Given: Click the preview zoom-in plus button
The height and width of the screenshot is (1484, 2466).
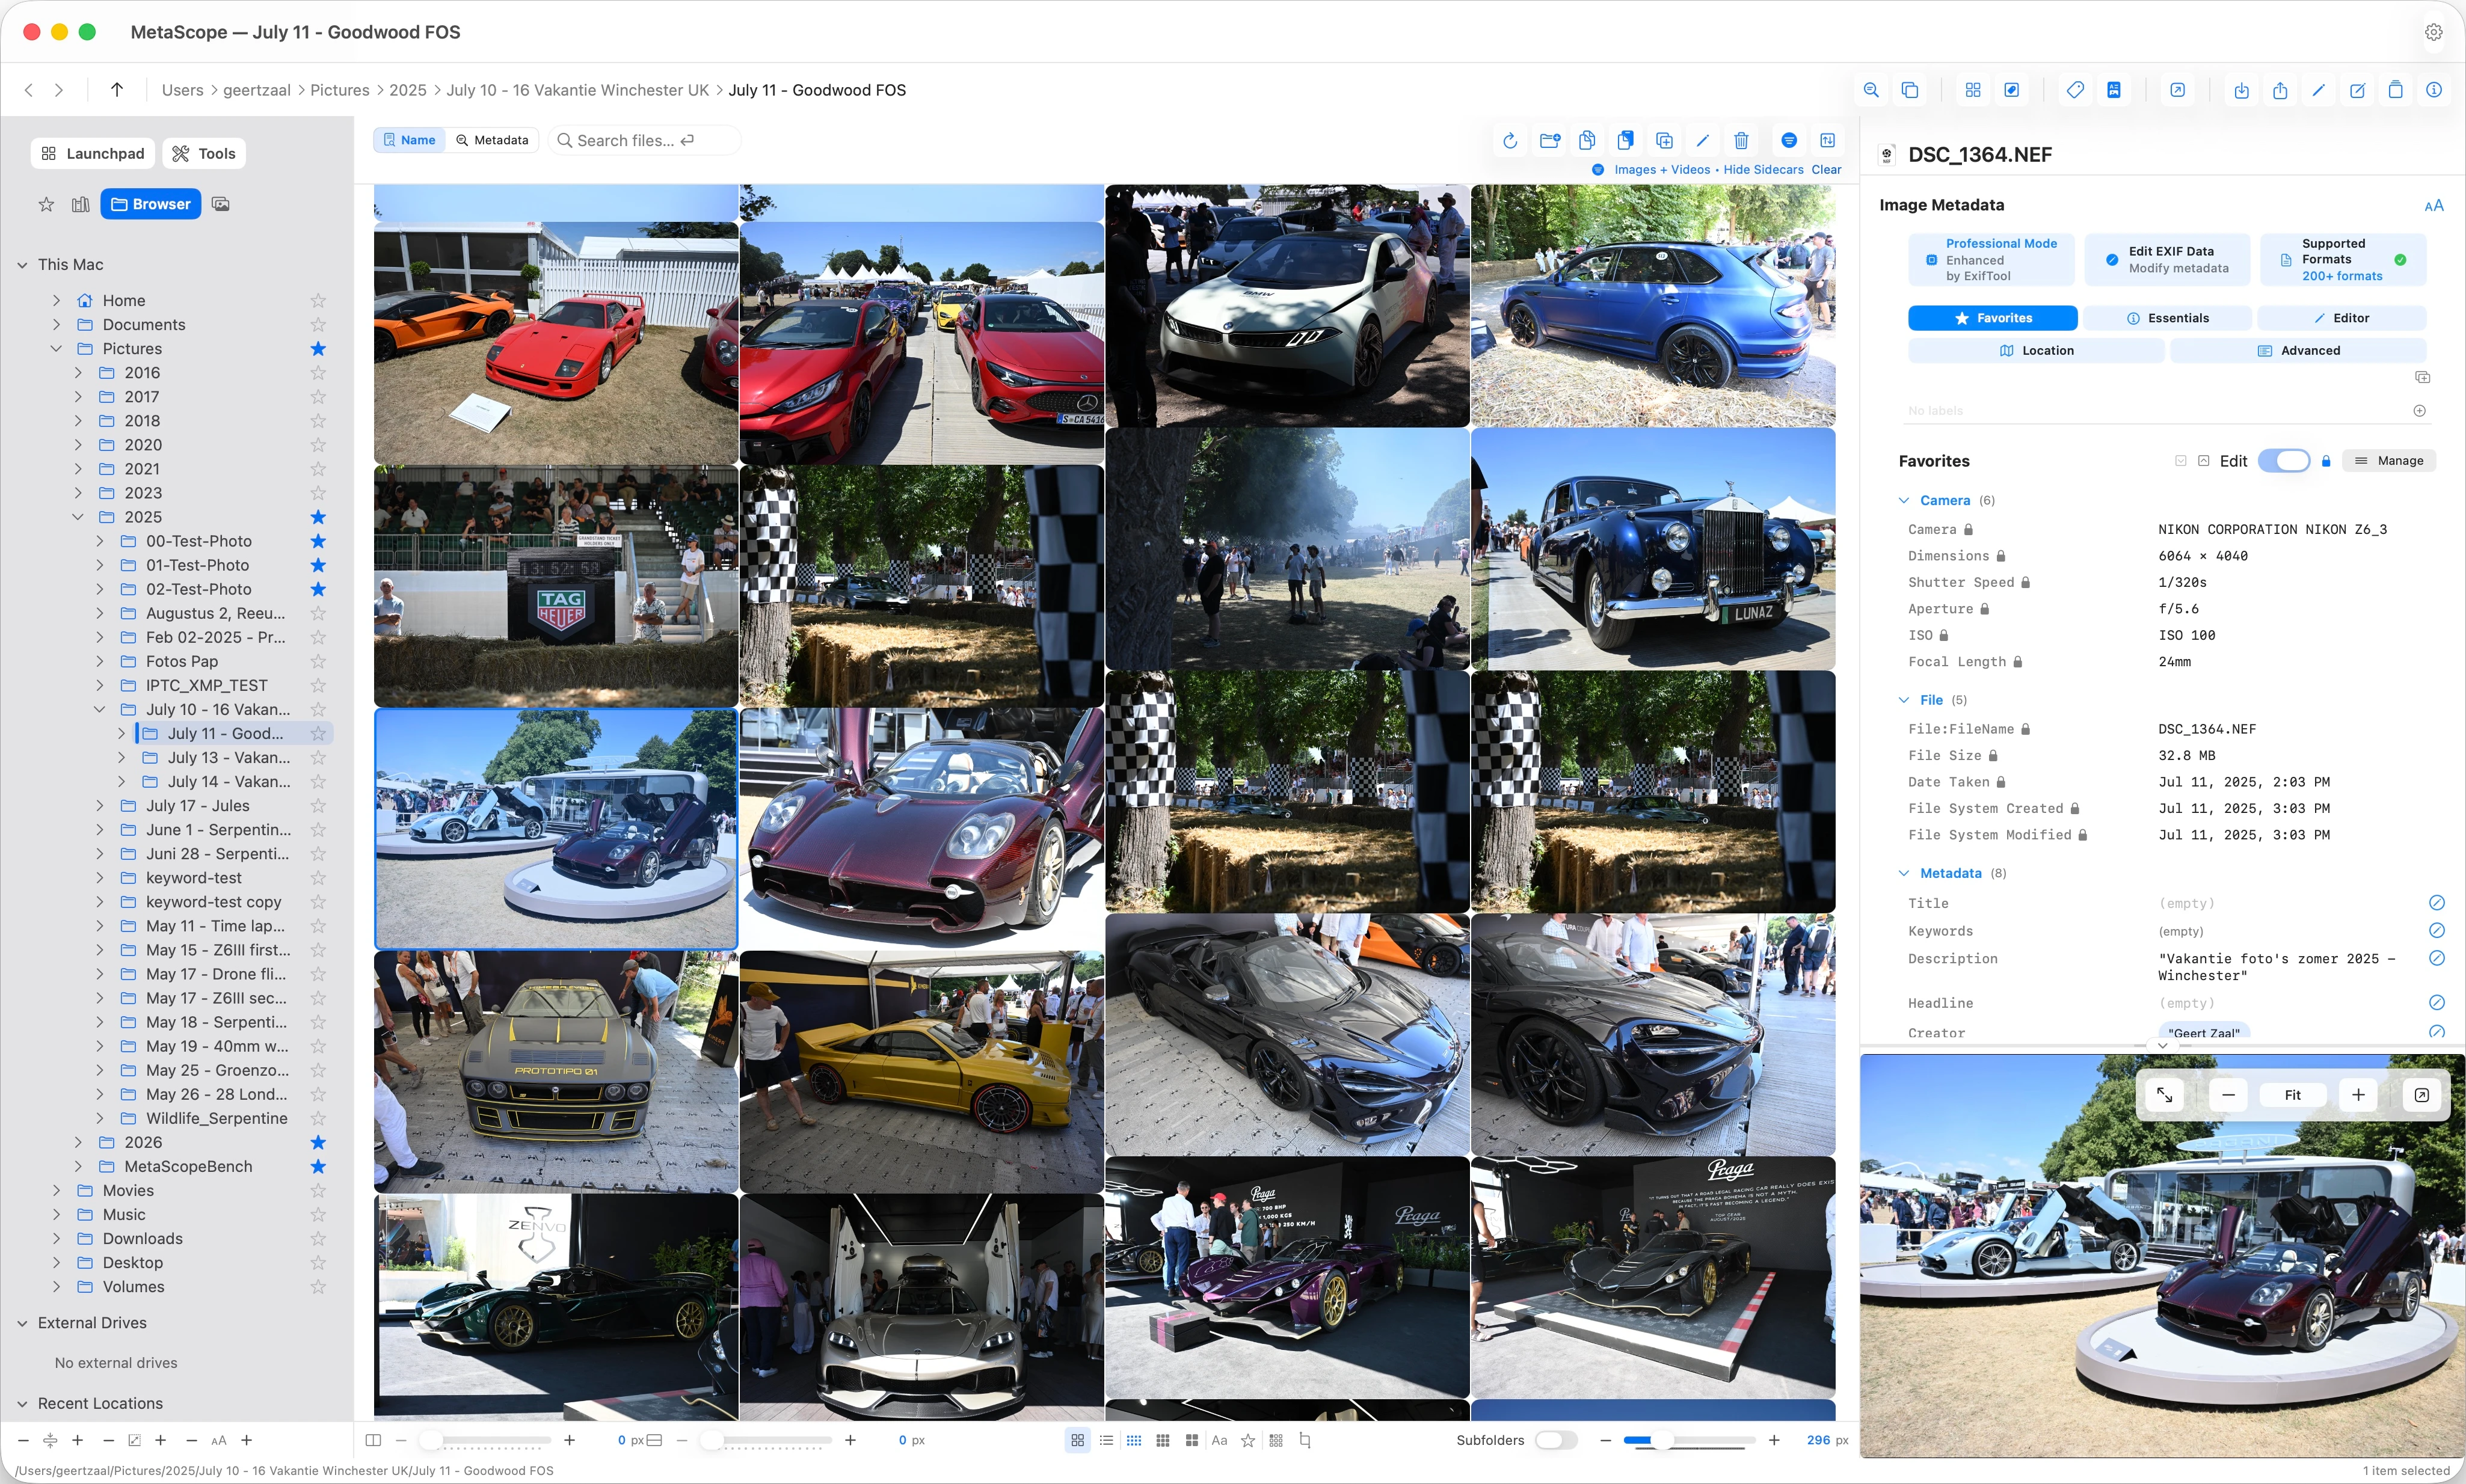Looking at the screenshot, I should pyautogui.click(x=2358, y=1095).
